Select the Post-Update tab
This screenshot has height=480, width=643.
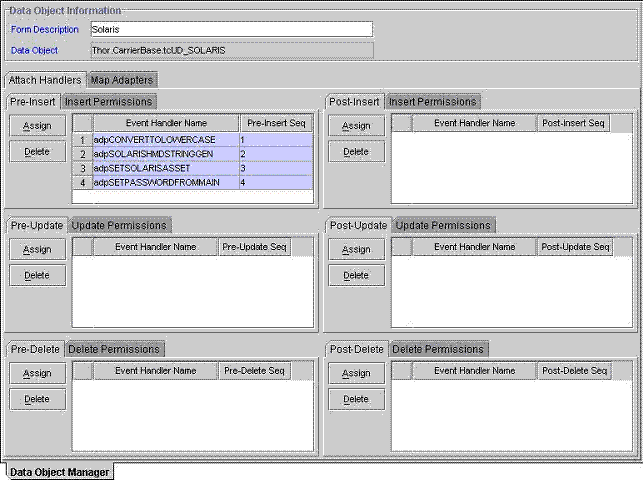click(358, 225)
